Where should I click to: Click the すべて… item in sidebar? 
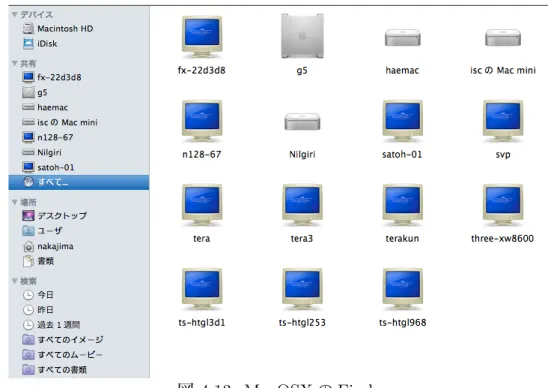(x=79, y=182)
